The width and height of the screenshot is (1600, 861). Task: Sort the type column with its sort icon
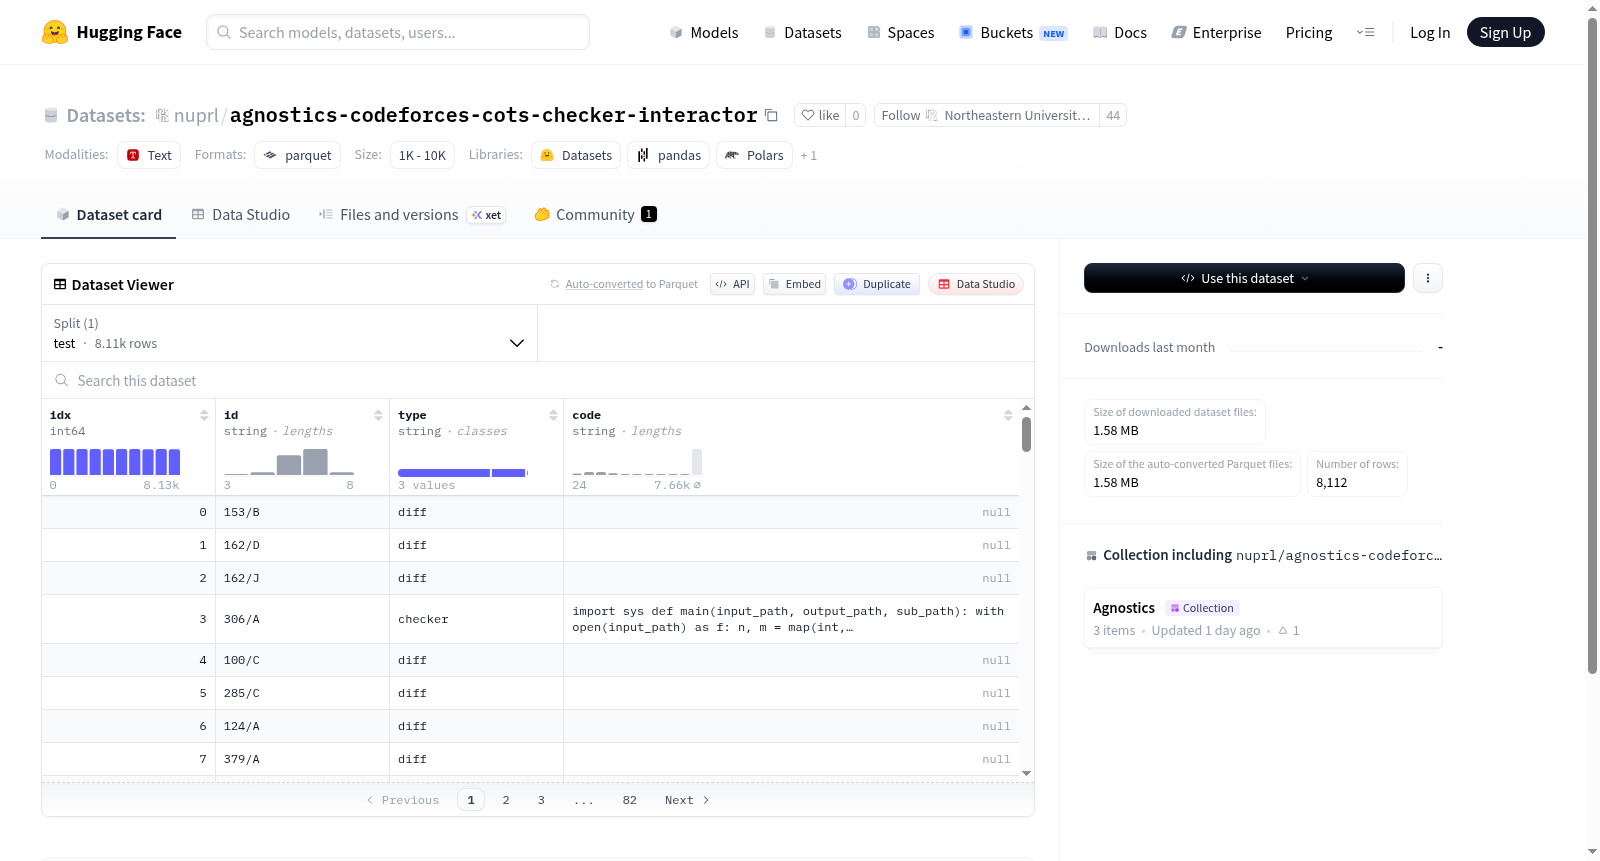click(553, 415)
